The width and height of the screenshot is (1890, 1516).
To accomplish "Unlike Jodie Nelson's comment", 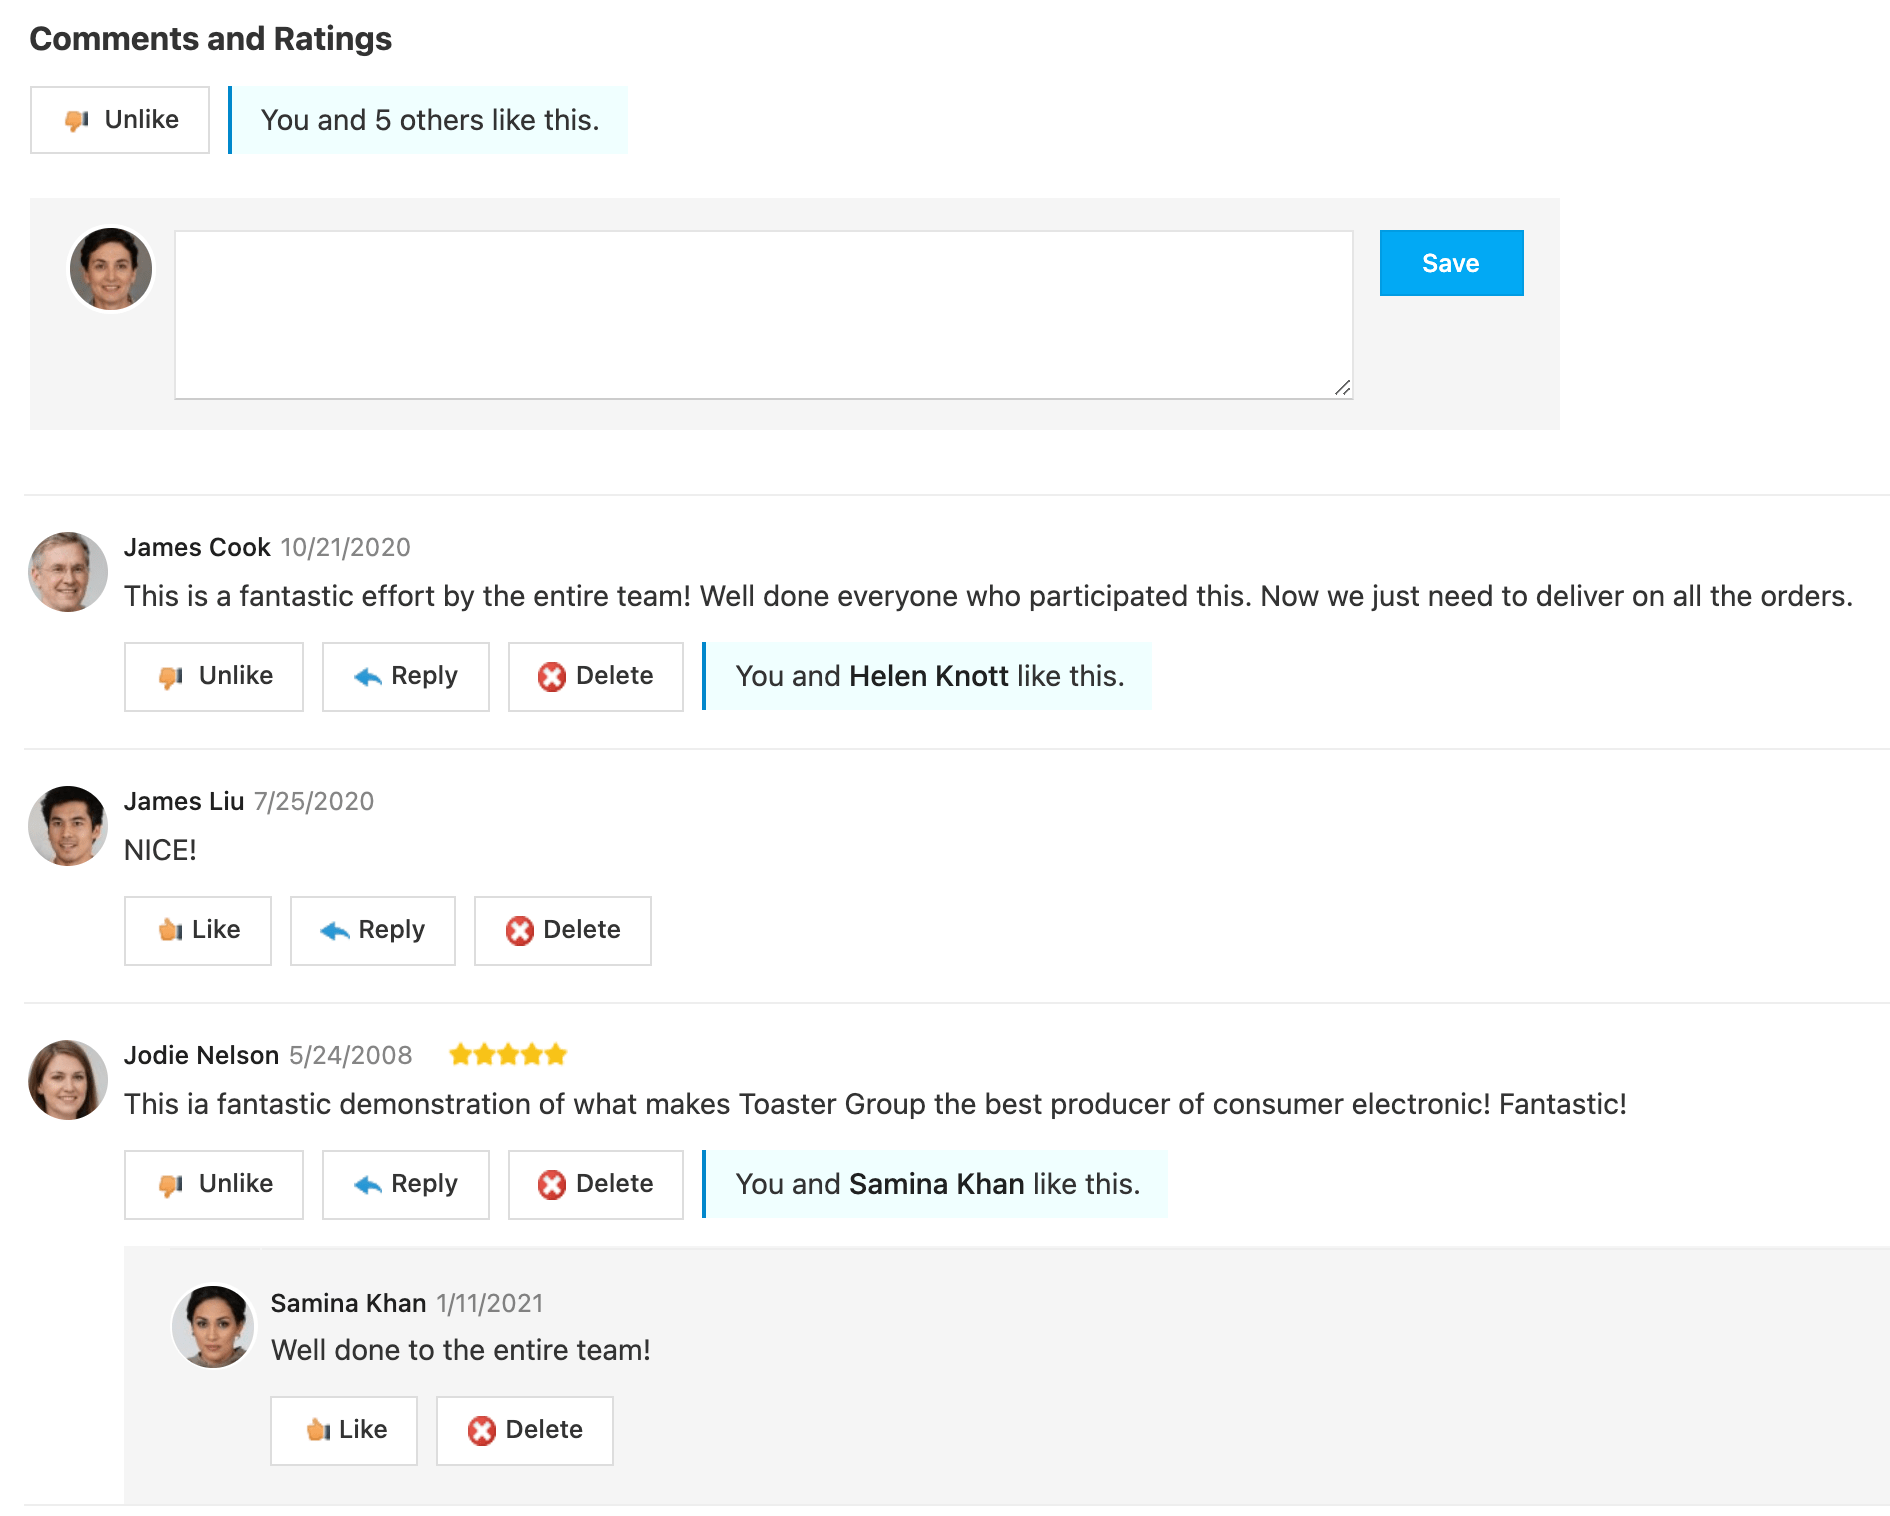I will [x=214, y=1185].
